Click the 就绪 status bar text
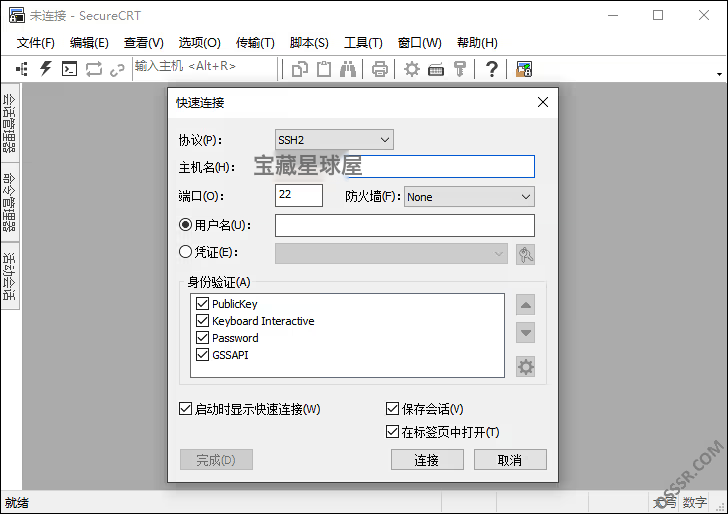Screen dimensions: 728x514 [17, 502]
